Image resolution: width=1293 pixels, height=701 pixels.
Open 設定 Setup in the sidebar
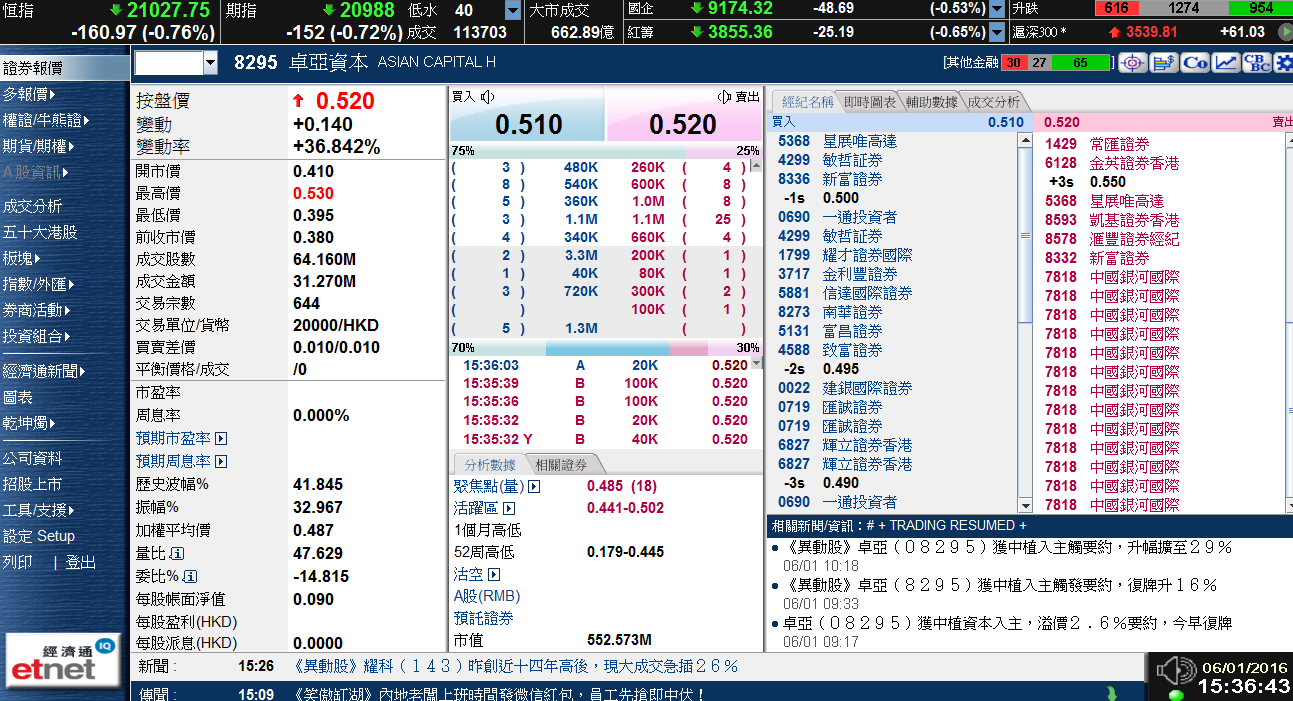tap(39, 536)
